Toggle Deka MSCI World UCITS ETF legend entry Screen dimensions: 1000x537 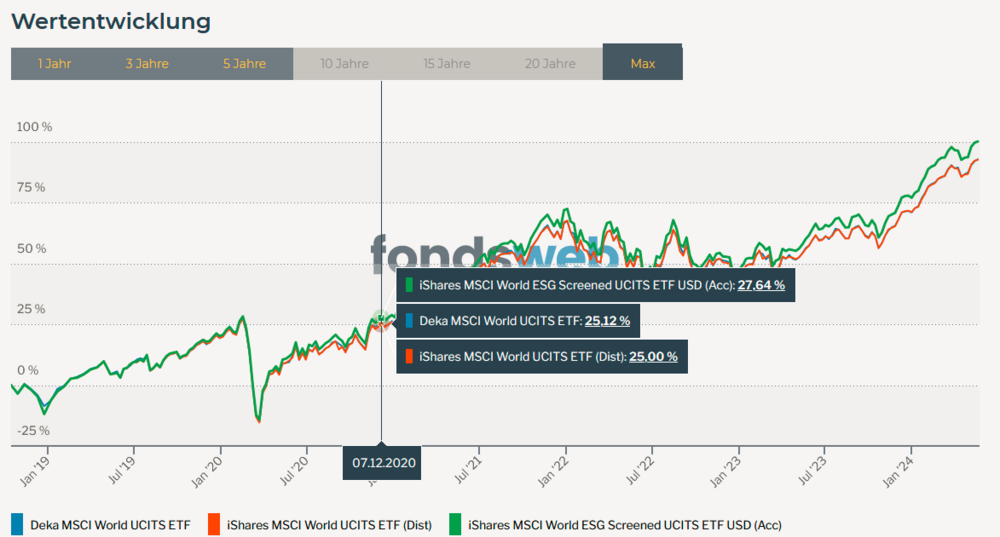[x=101, y=525]
